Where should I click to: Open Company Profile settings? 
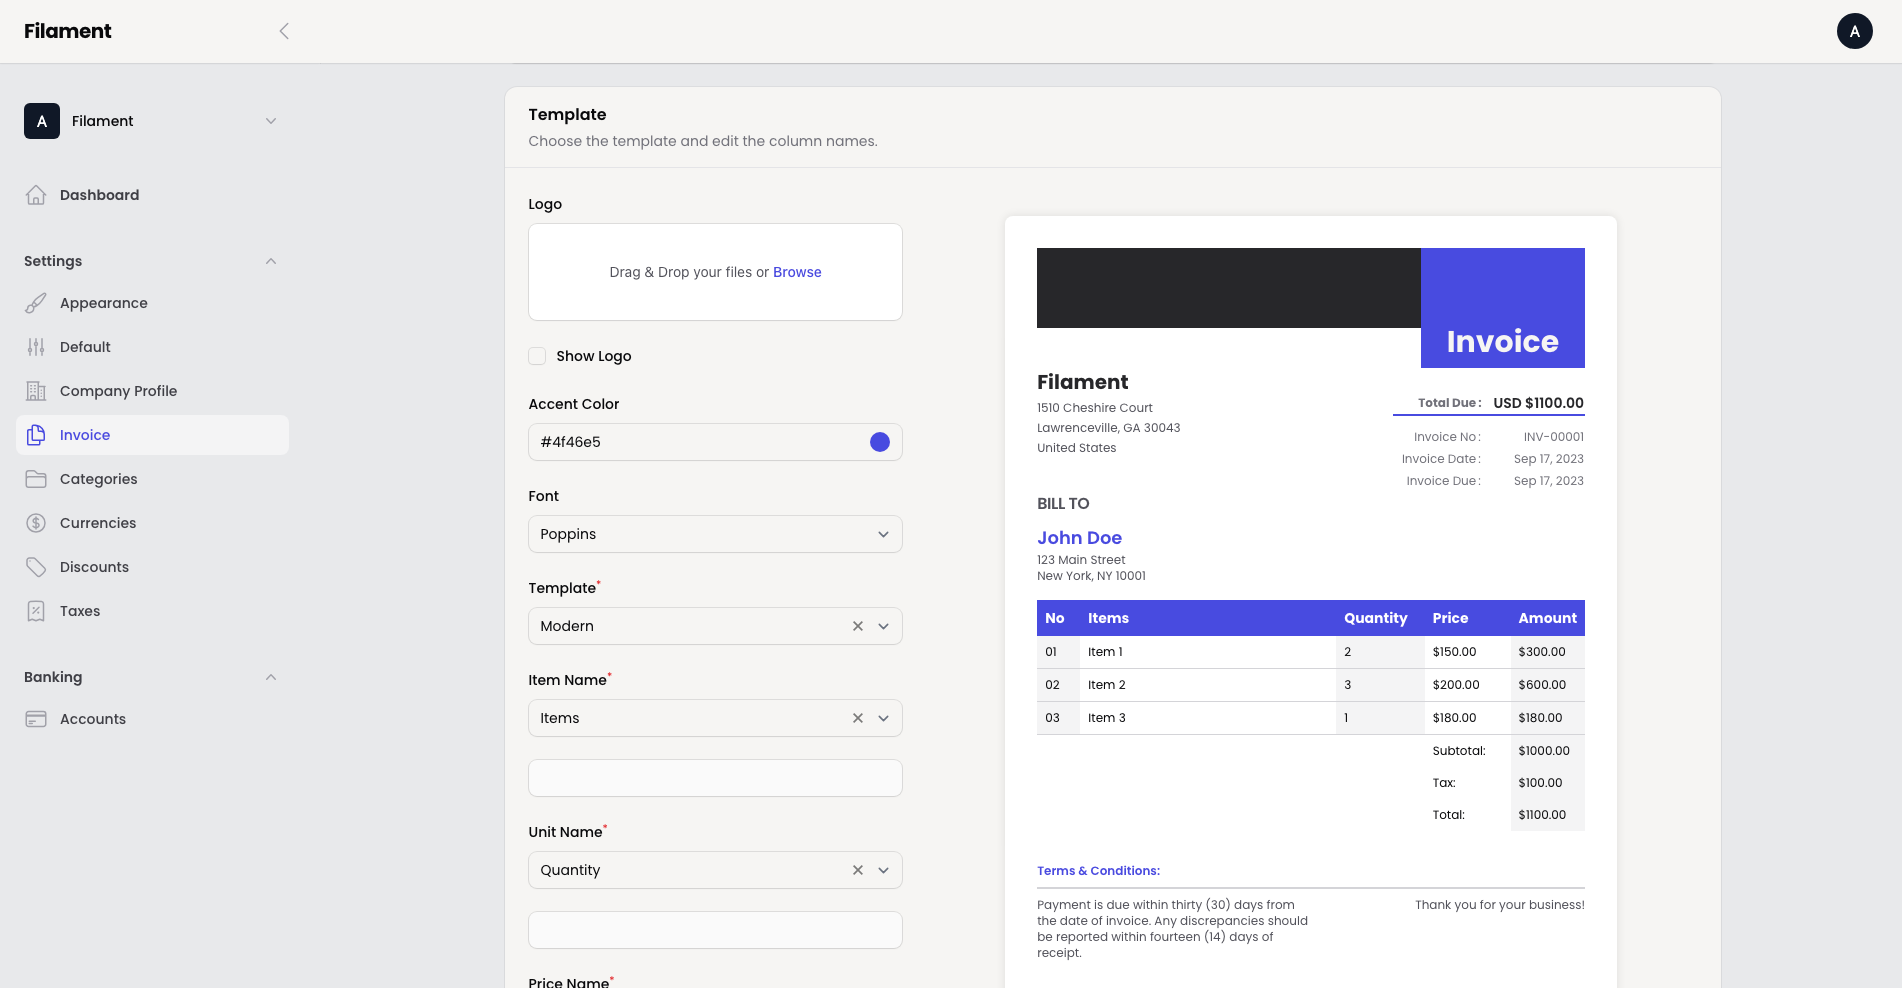point(152,391)
